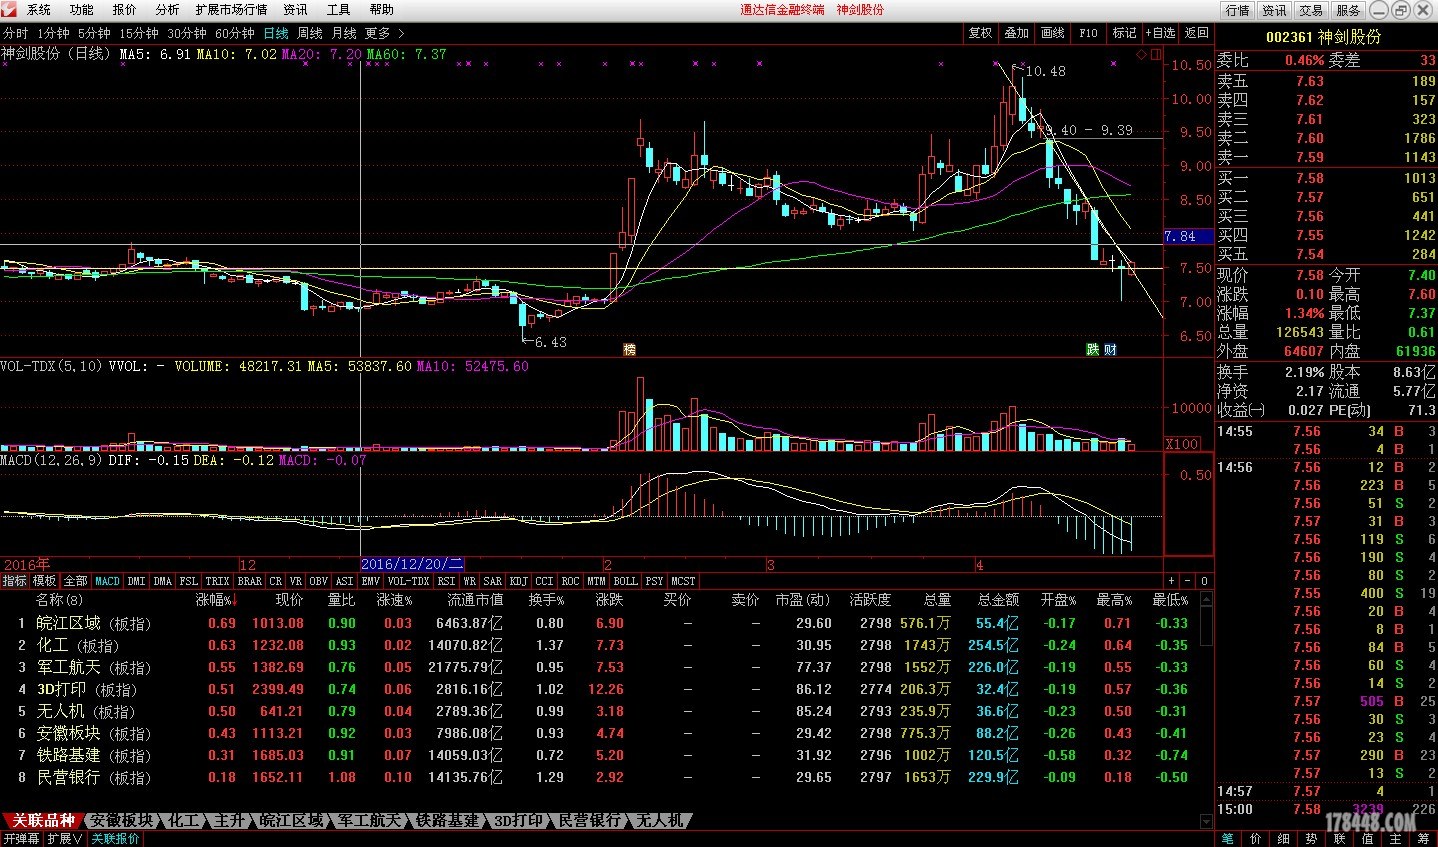
Task: Select the RSI indicator
Action: [x=446, y=580]
